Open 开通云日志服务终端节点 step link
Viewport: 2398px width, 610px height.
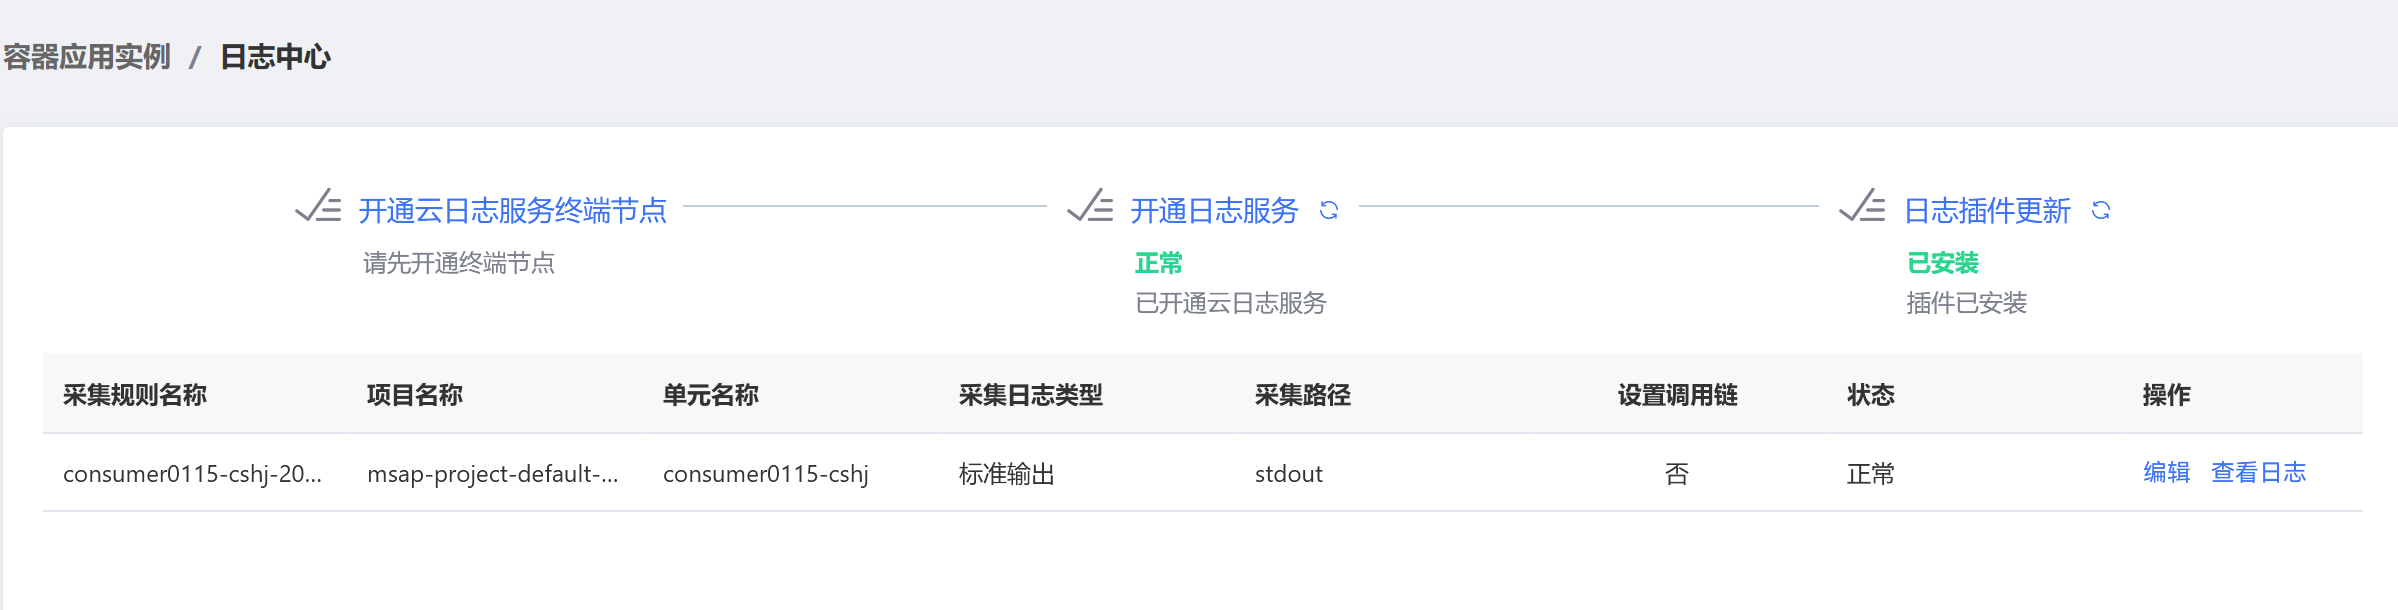[512, 210]
